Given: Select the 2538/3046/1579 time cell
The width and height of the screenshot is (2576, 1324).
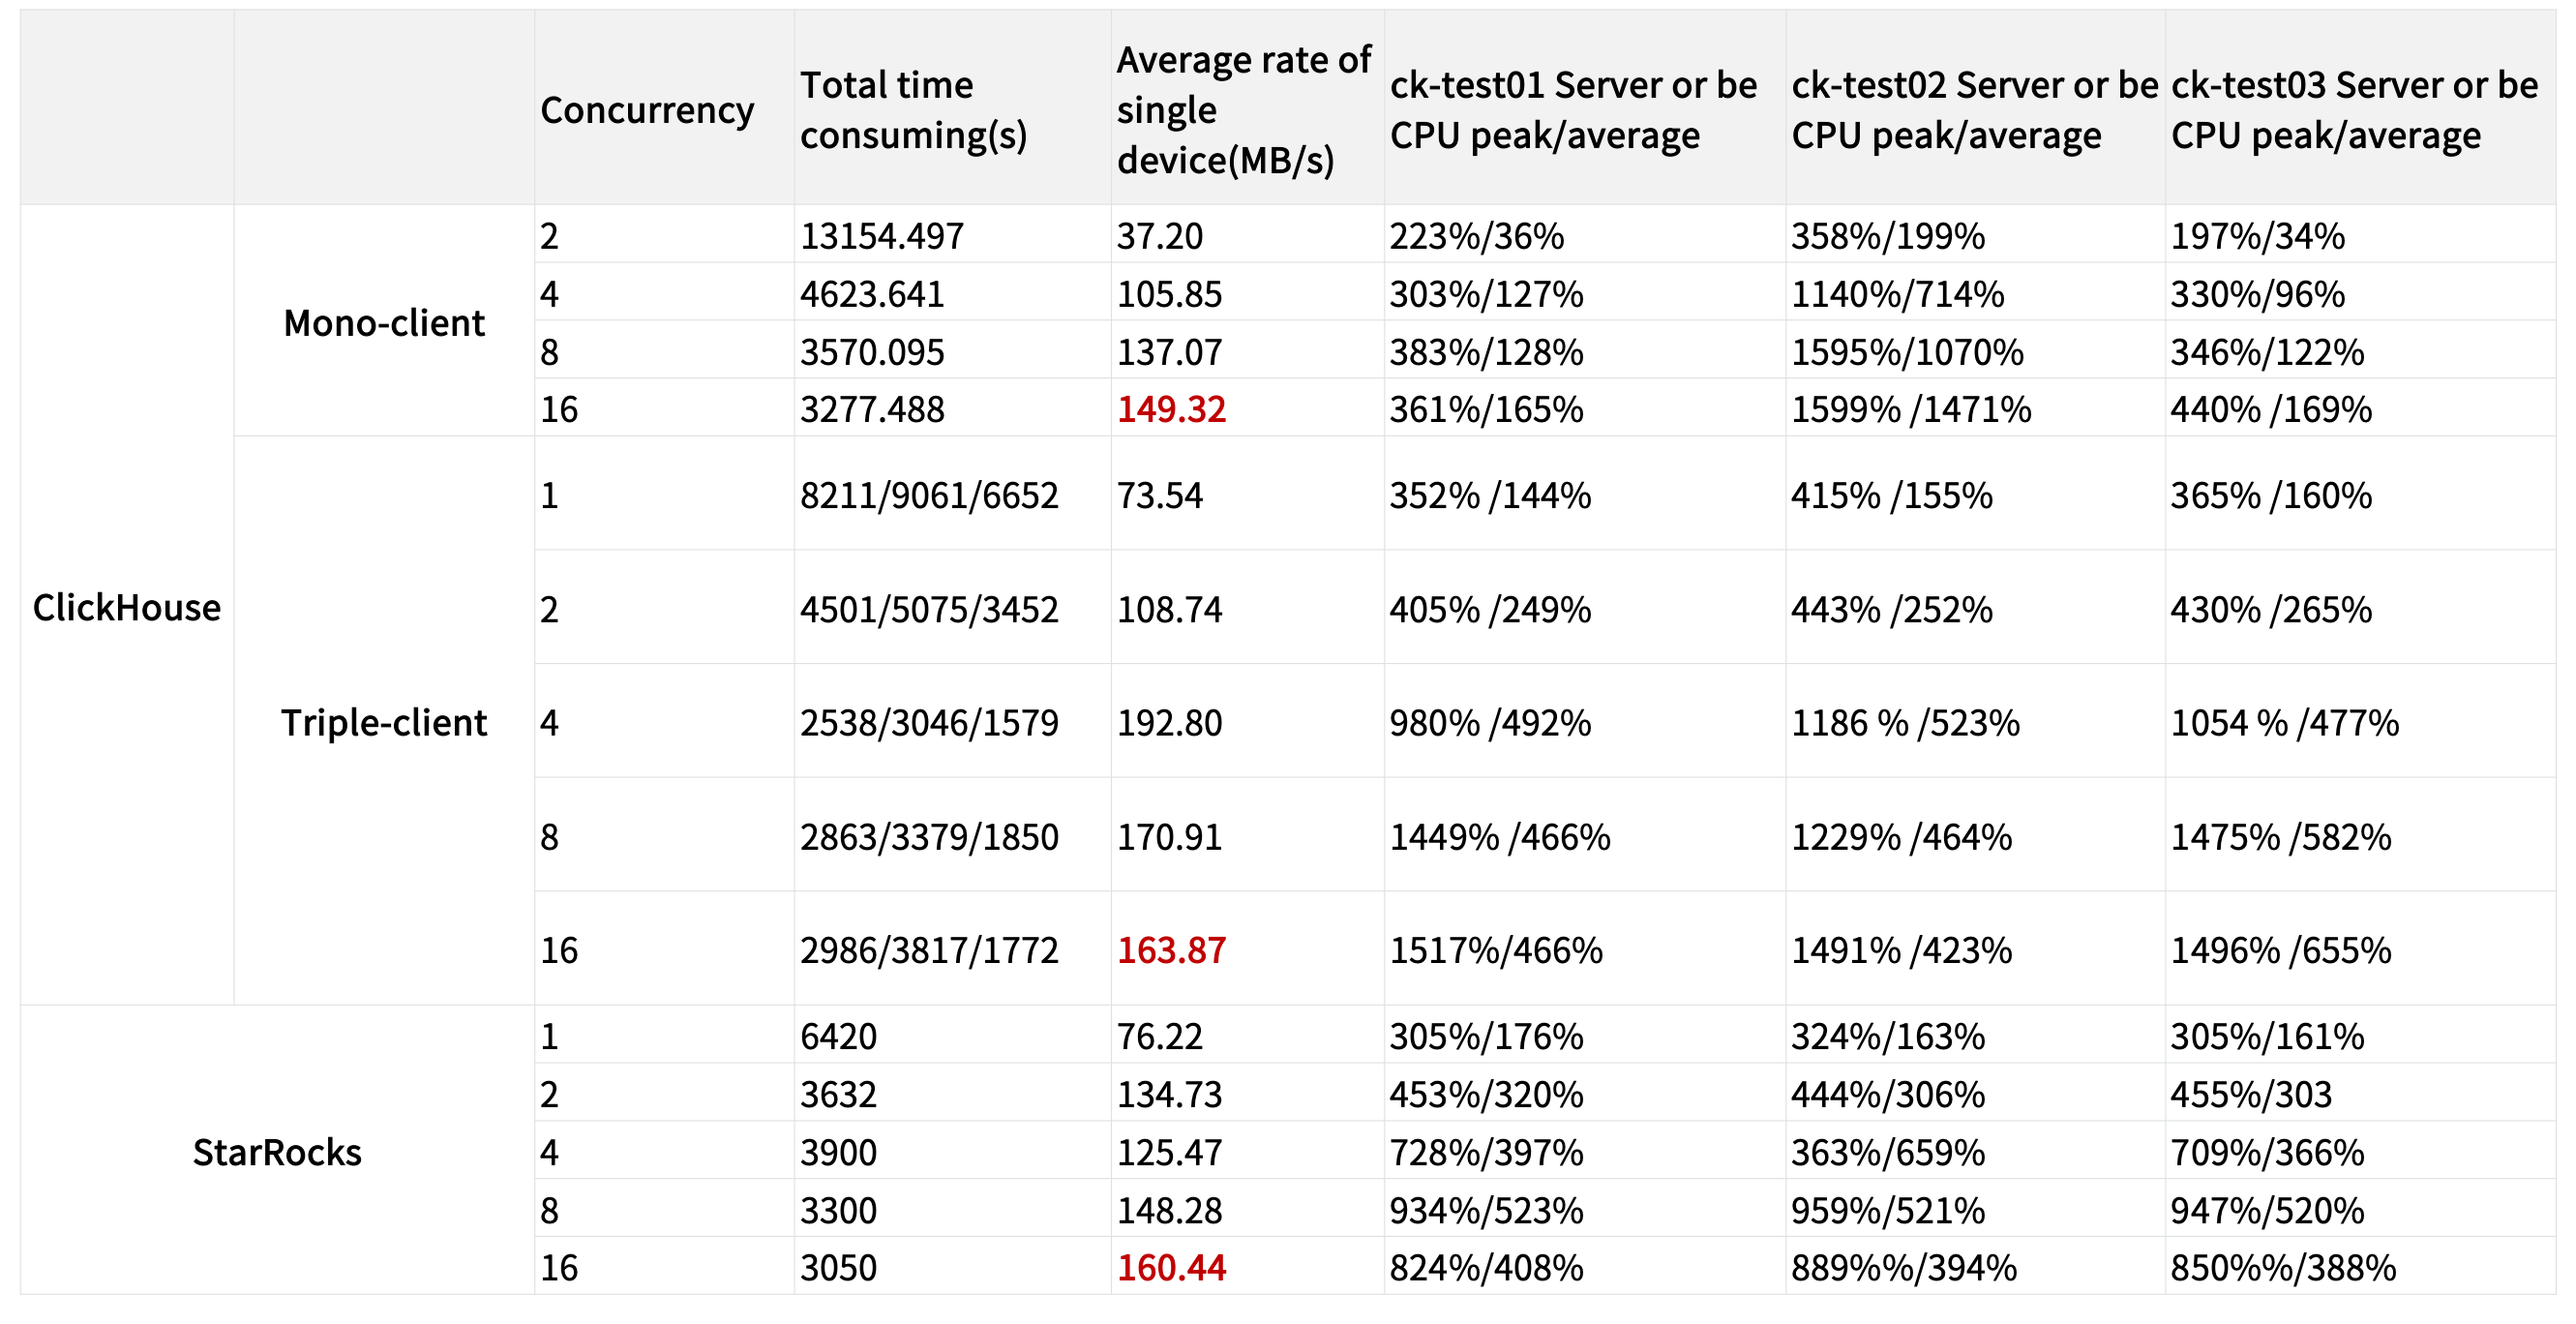Looking at the screenshot, I should [952, 721].
